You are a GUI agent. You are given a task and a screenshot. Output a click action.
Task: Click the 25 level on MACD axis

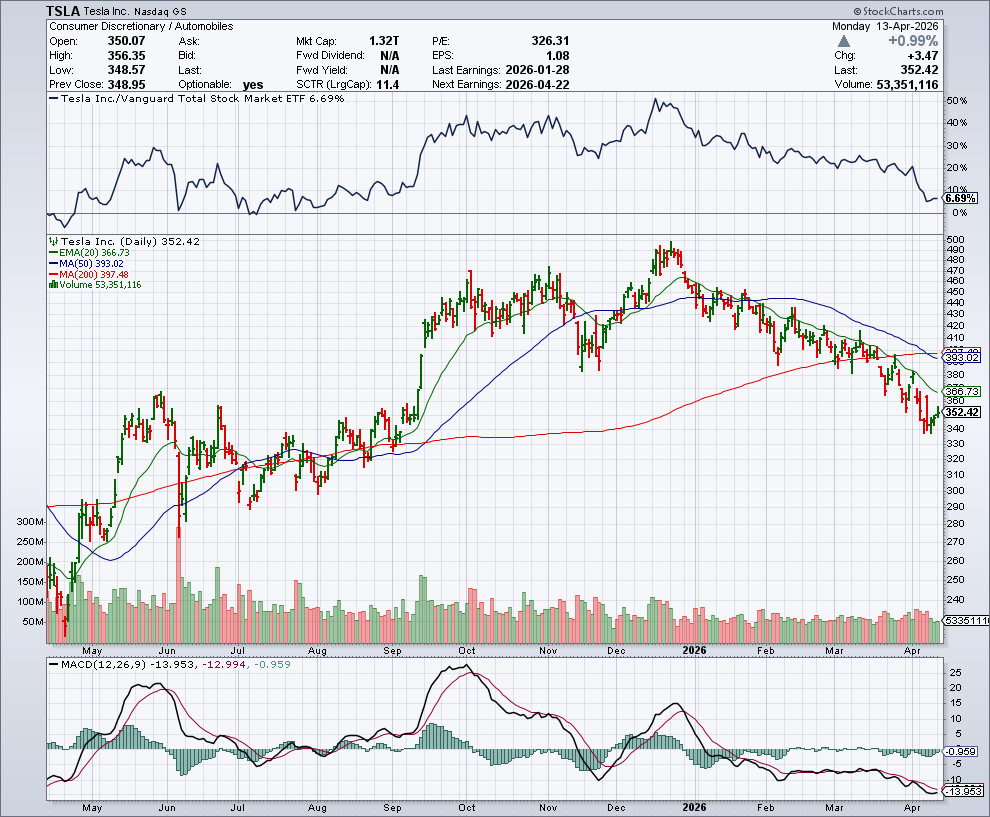pyautogui.click(x=955, y=672)
